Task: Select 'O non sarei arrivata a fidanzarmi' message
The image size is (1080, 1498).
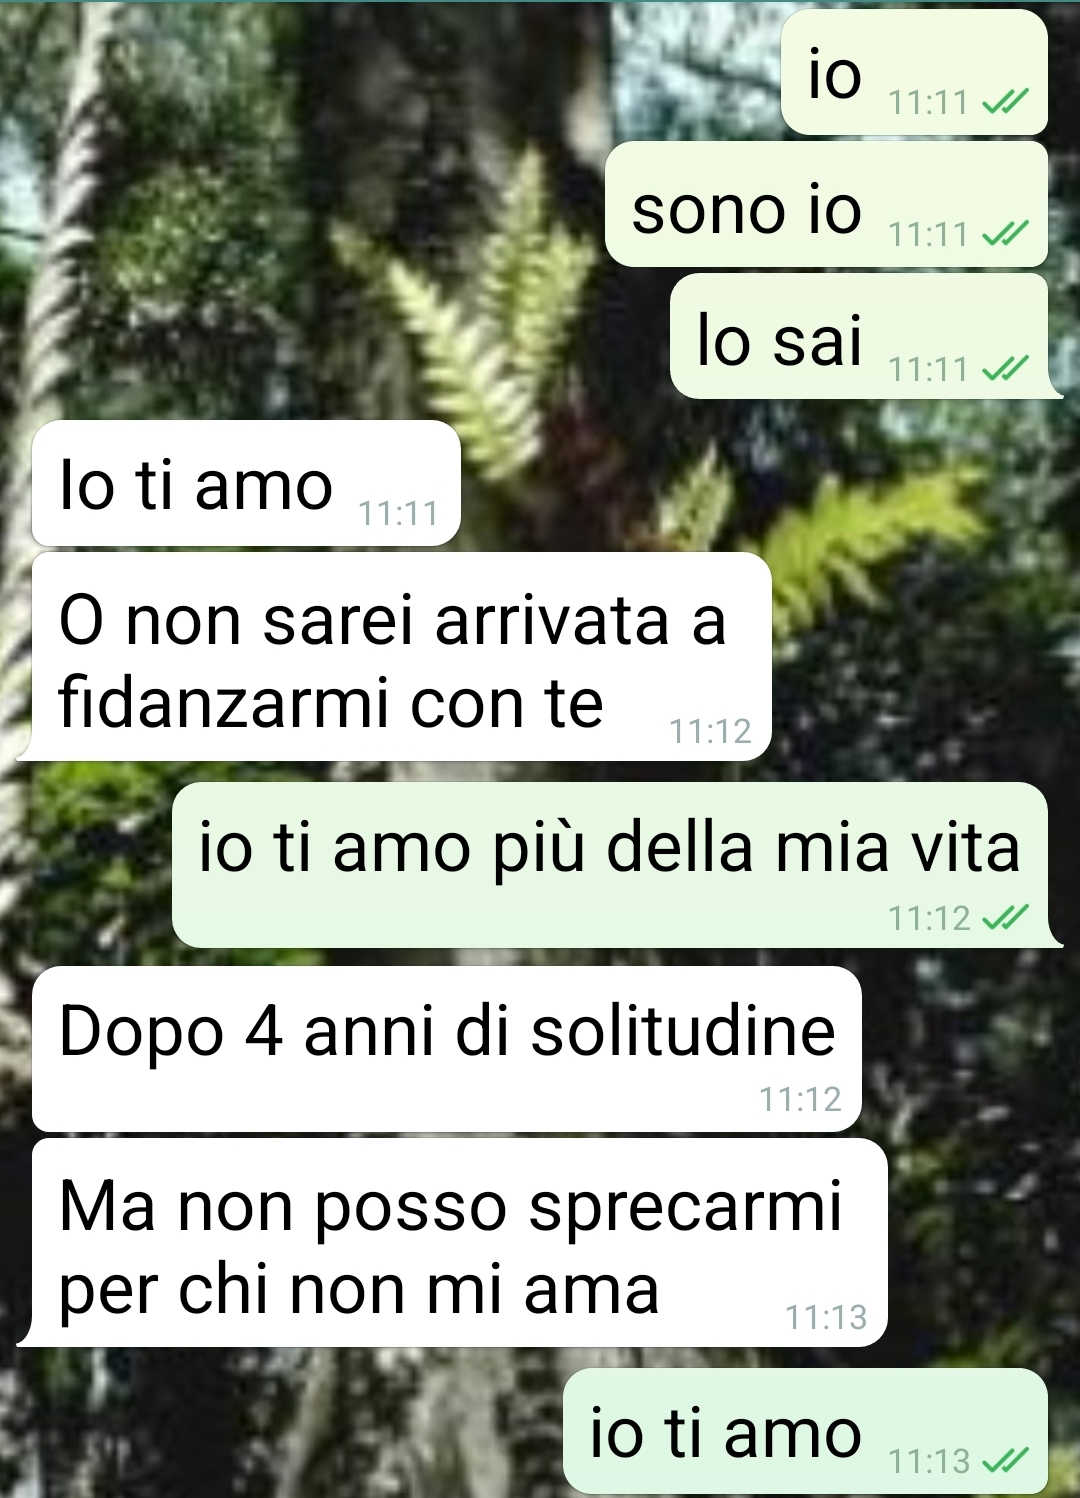Action: tap(394, 656)
